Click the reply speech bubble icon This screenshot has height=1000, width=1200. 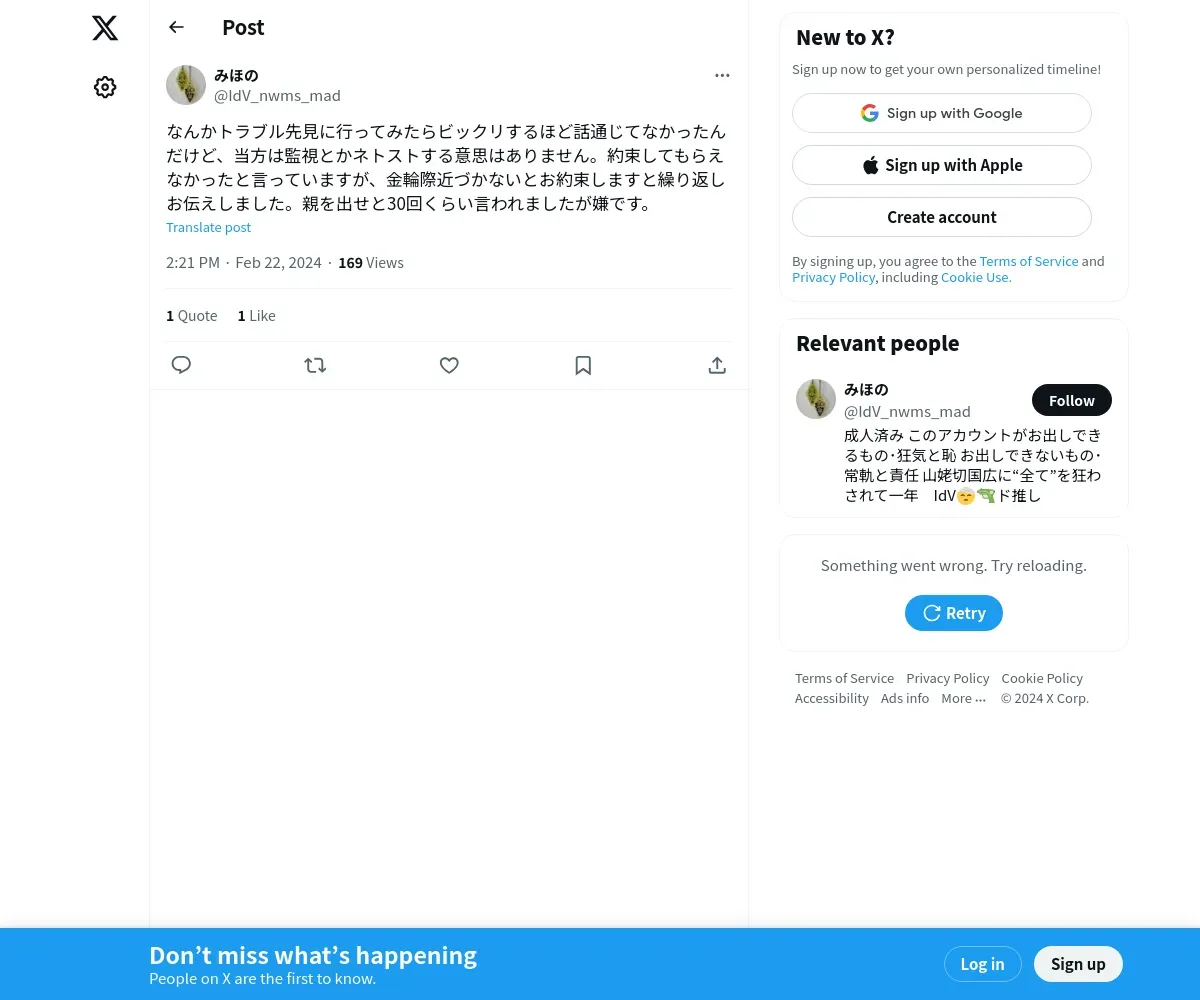[181, 365]
